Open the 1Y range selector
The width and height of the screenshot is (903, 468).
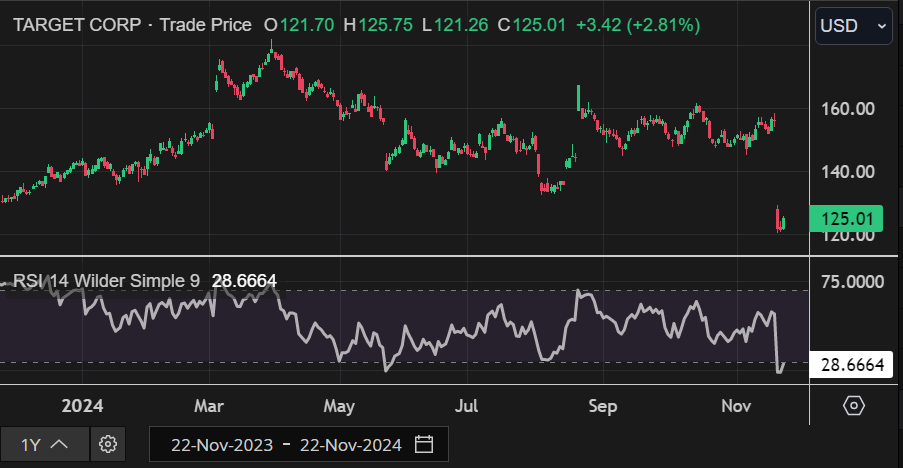[45, 444]
